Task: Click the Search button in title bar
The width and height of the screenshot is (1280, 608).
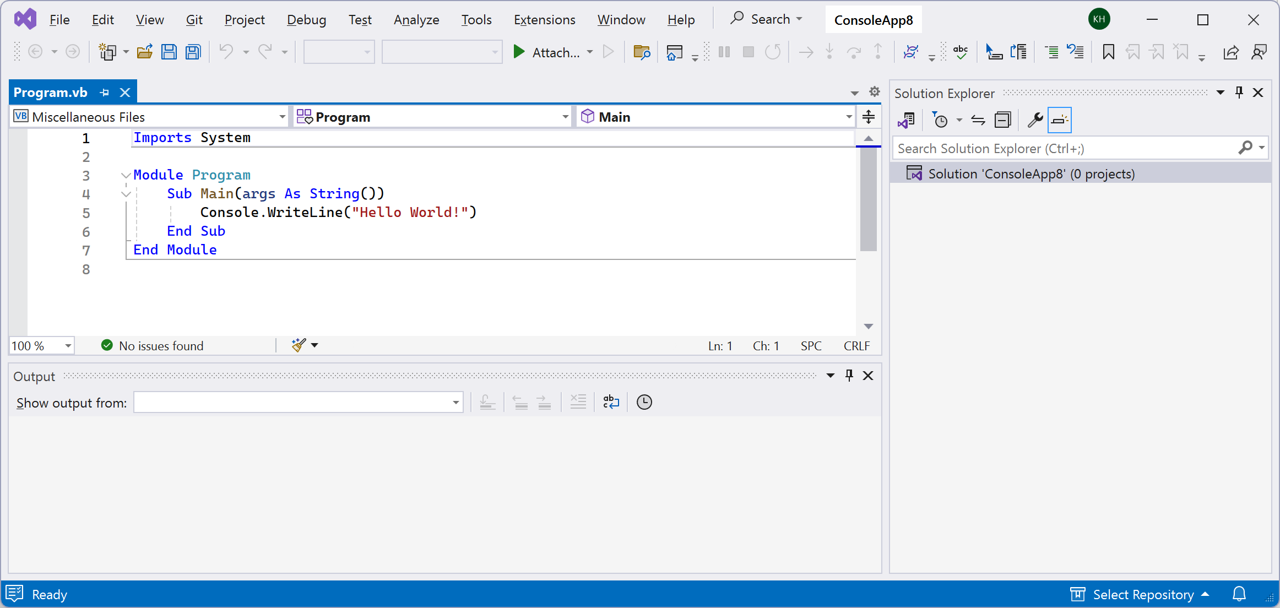Action: [x=766, y=19]
